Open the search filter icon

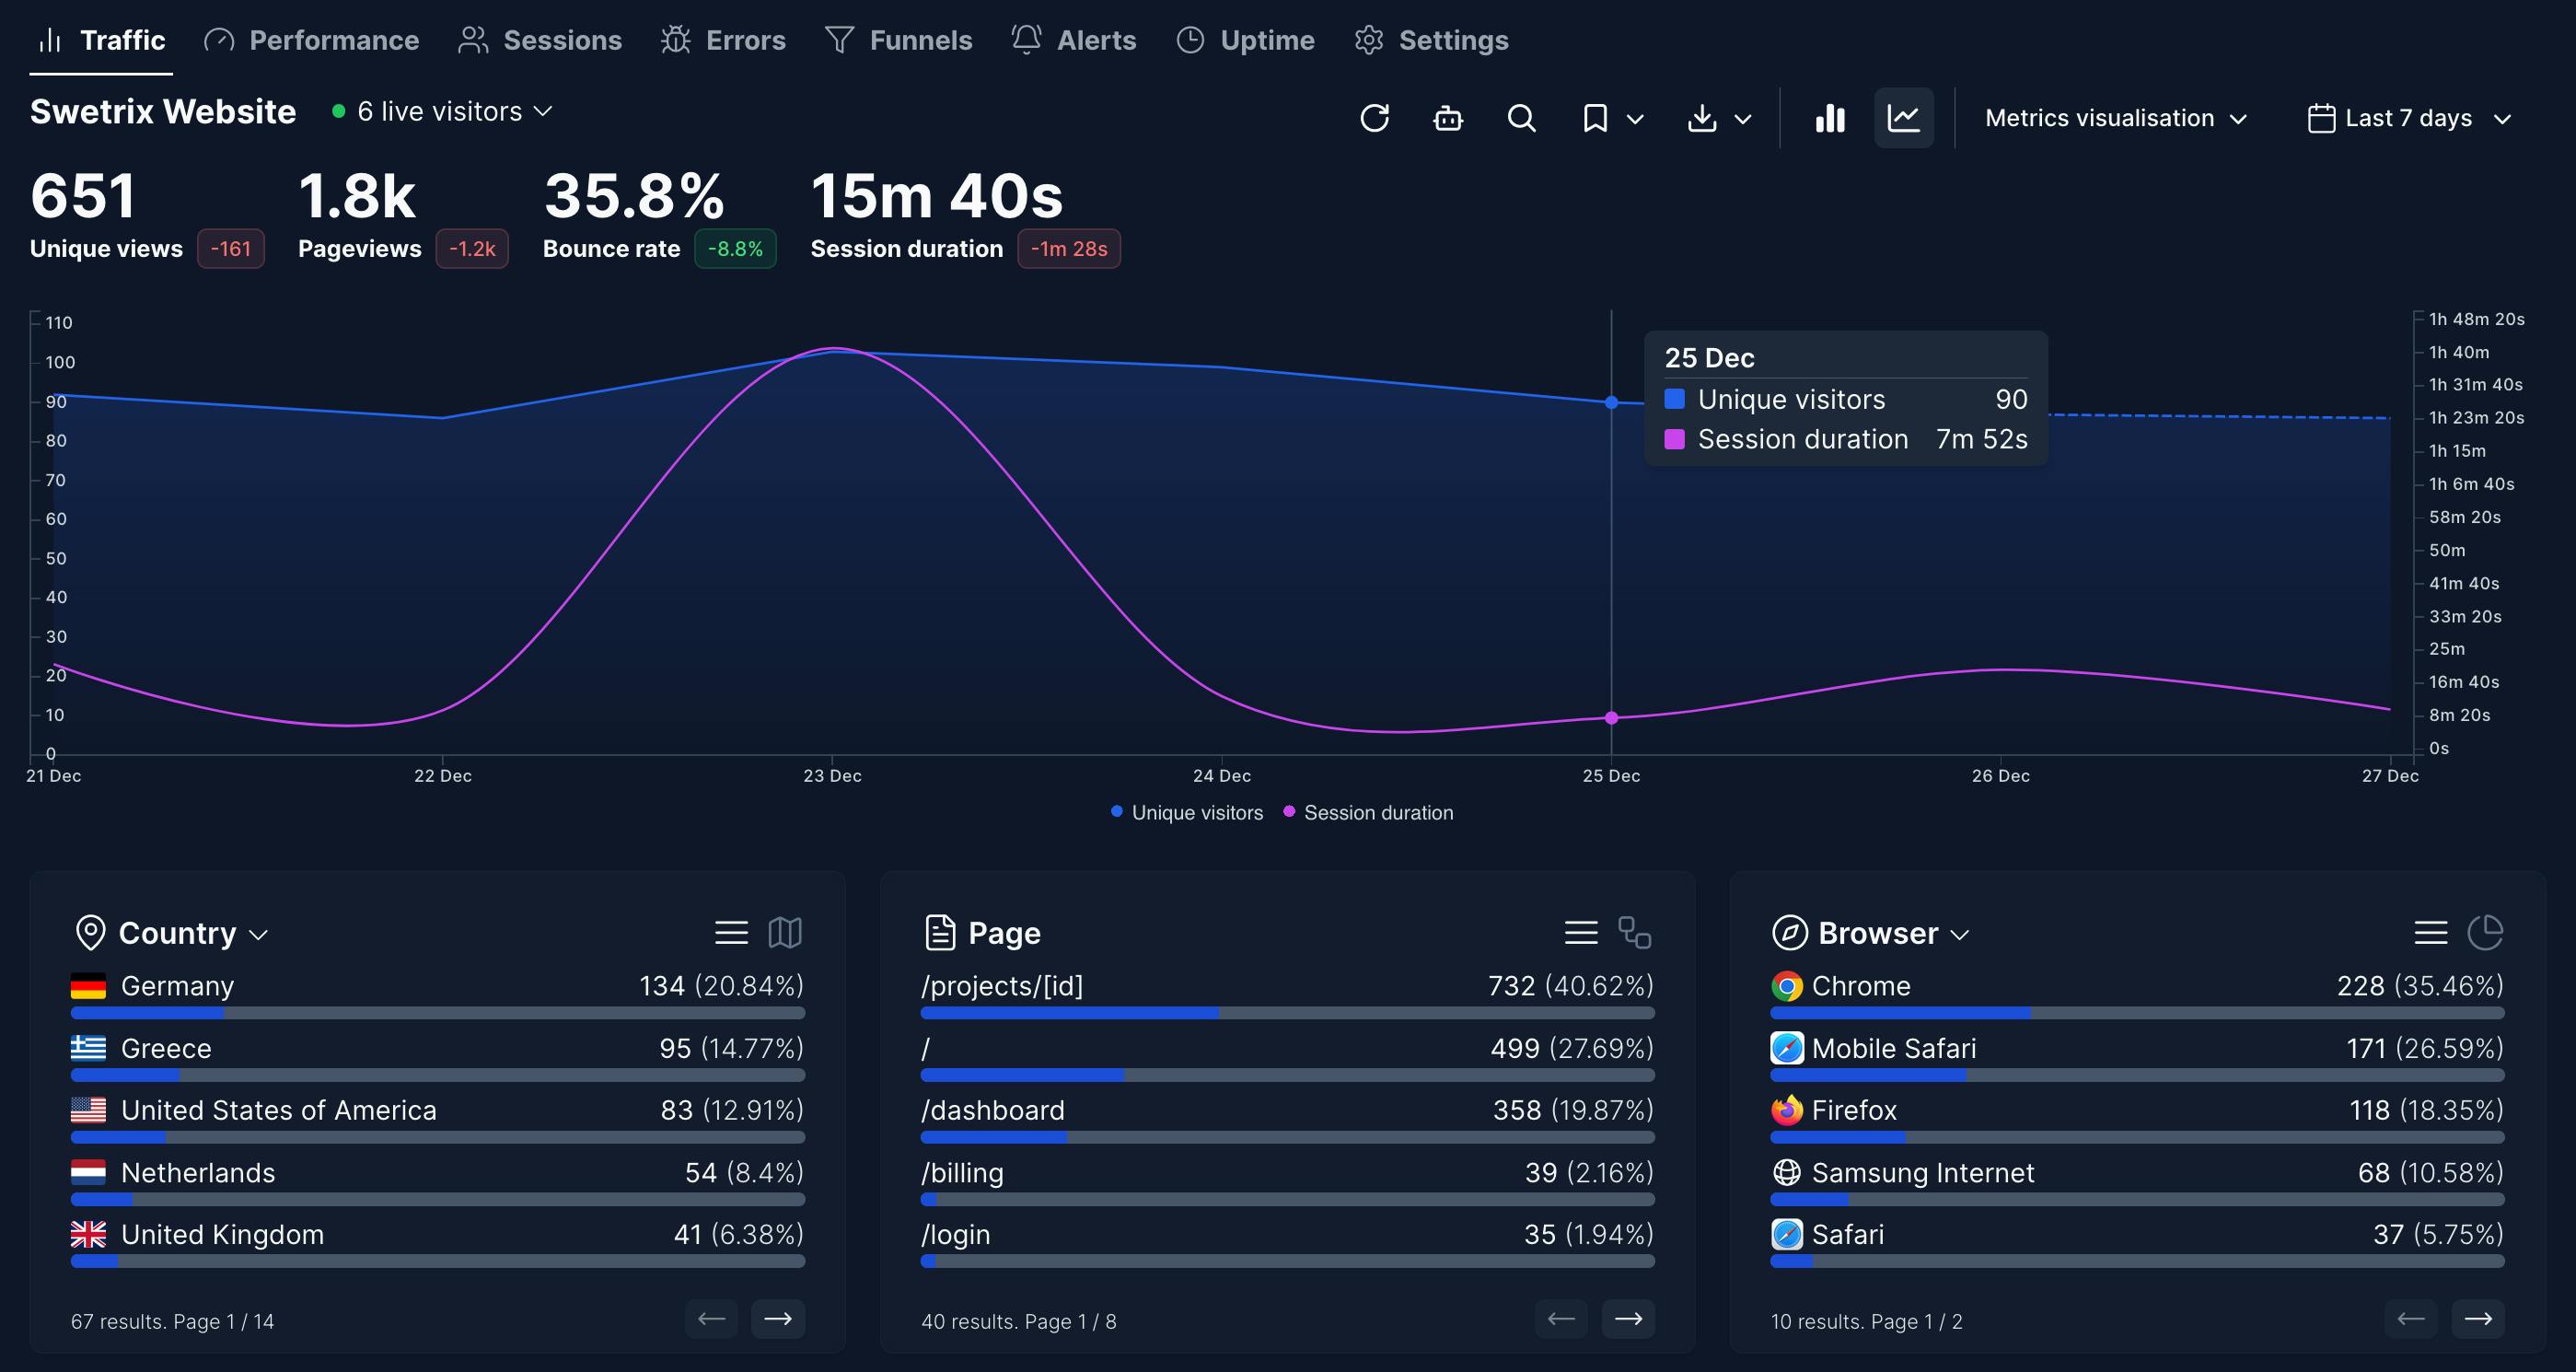(x=1521, y=118)
